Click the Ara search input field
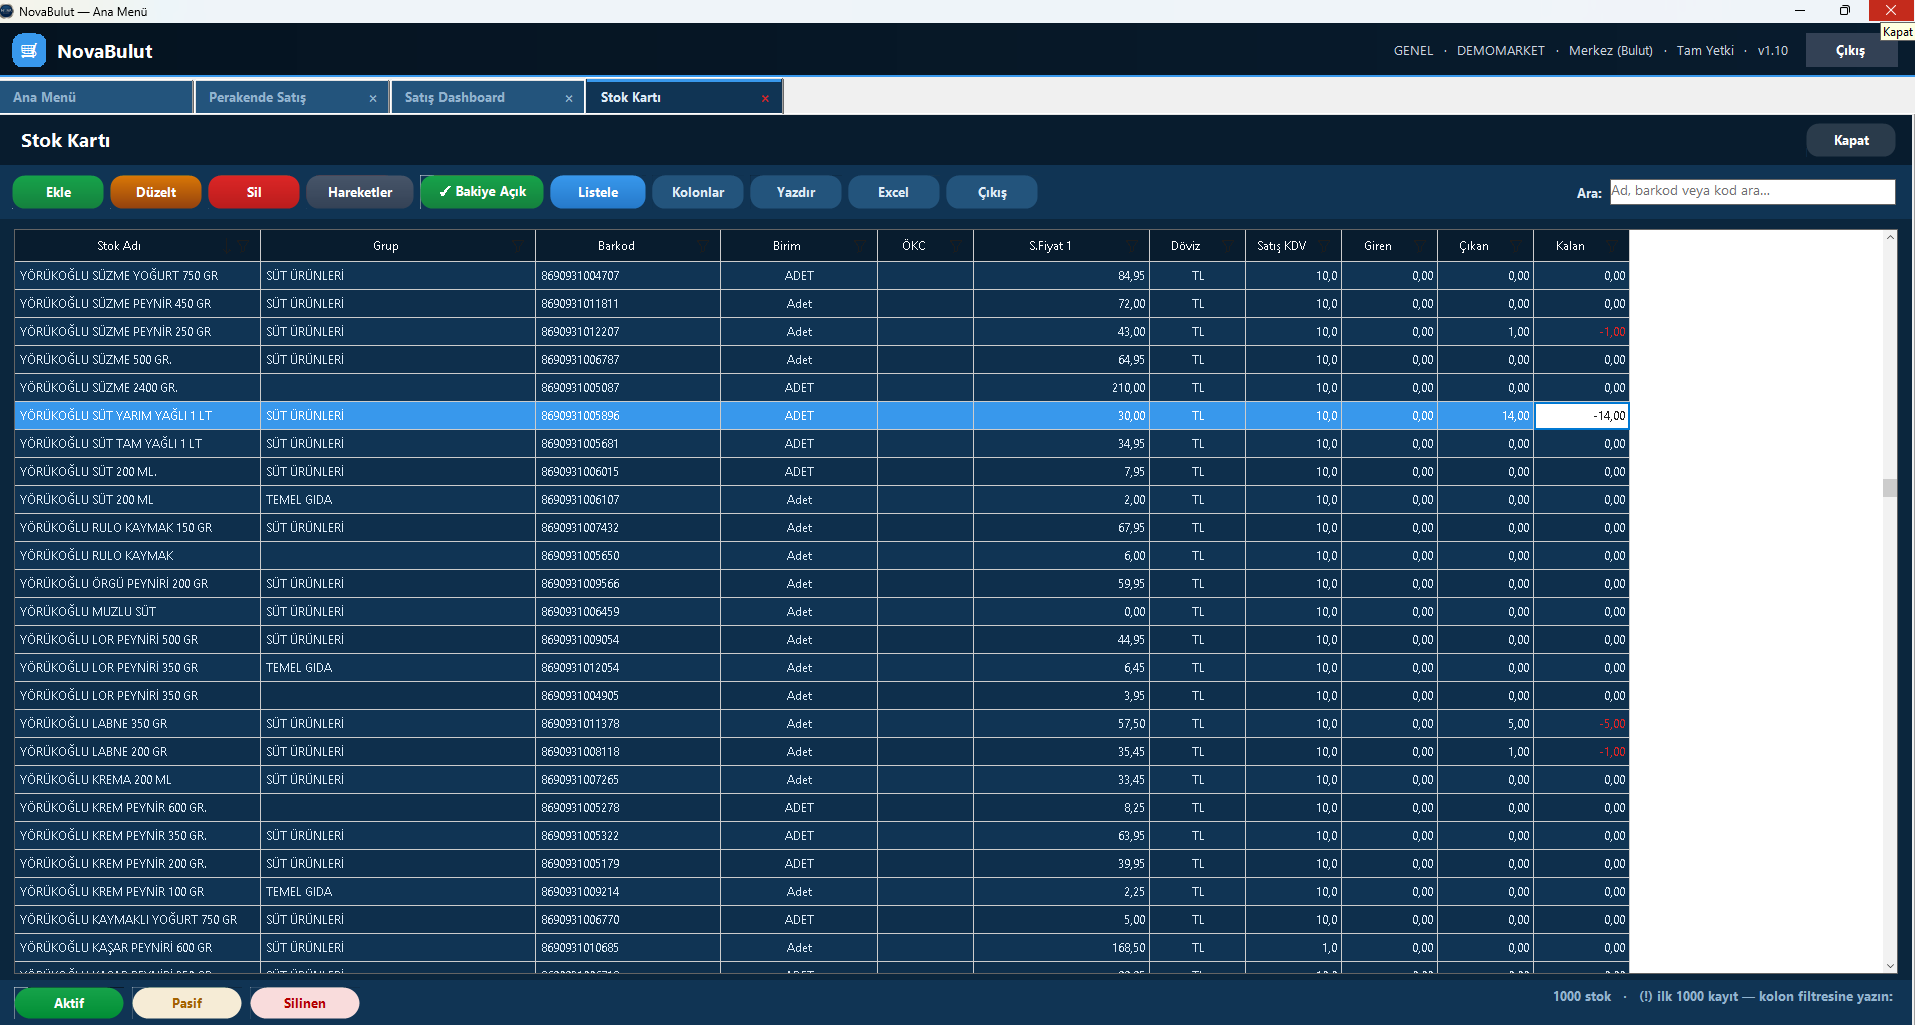This screenshot has width=1915, height=1025. point(1752,191)
